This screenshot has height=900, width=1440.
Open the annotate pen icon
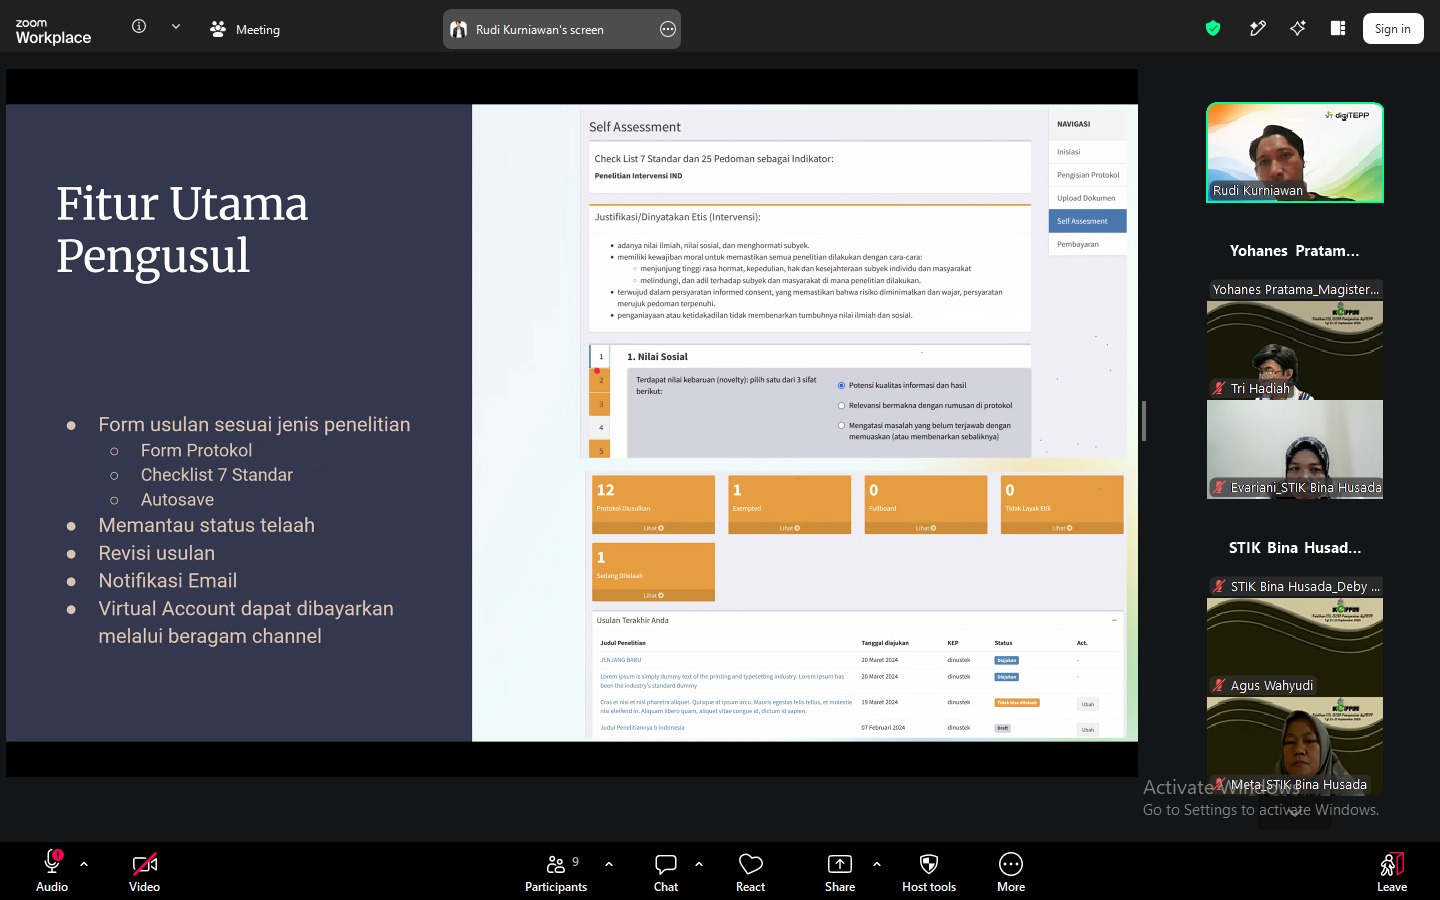tap(1258, 29)
